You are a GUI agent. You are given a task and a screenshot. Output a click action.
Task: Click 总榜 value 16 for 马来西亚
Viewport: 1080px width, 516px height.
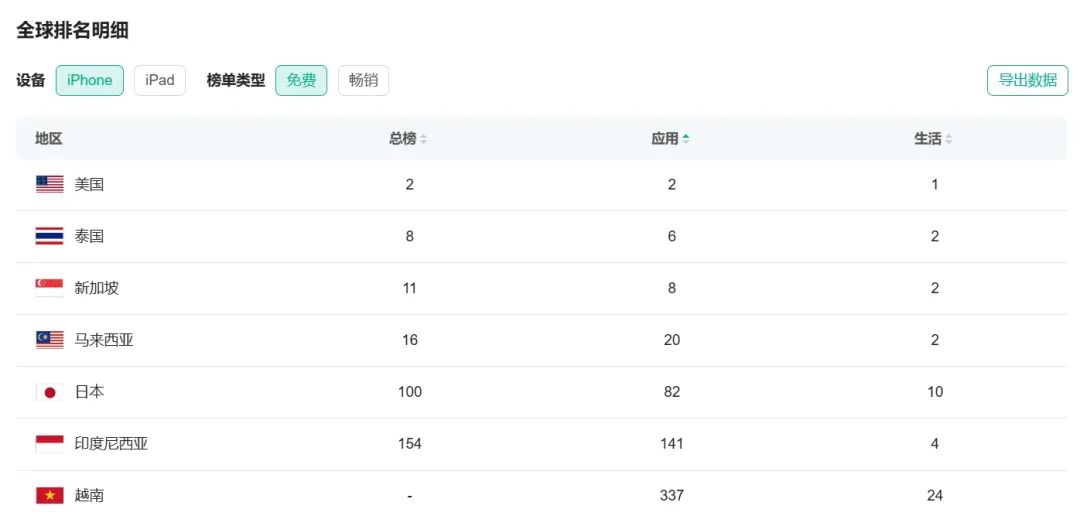coord(410,340)
